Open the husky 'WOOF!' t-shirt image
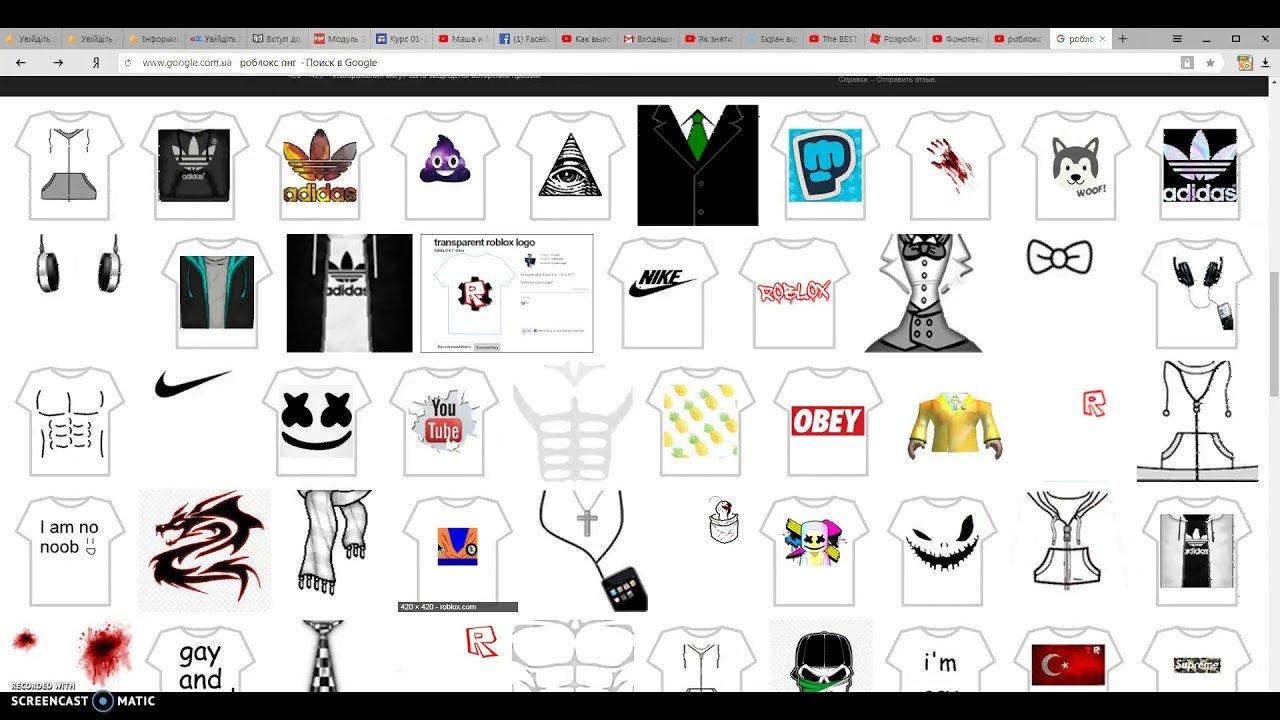The image size is (1280, 720). coord(1076,165)
